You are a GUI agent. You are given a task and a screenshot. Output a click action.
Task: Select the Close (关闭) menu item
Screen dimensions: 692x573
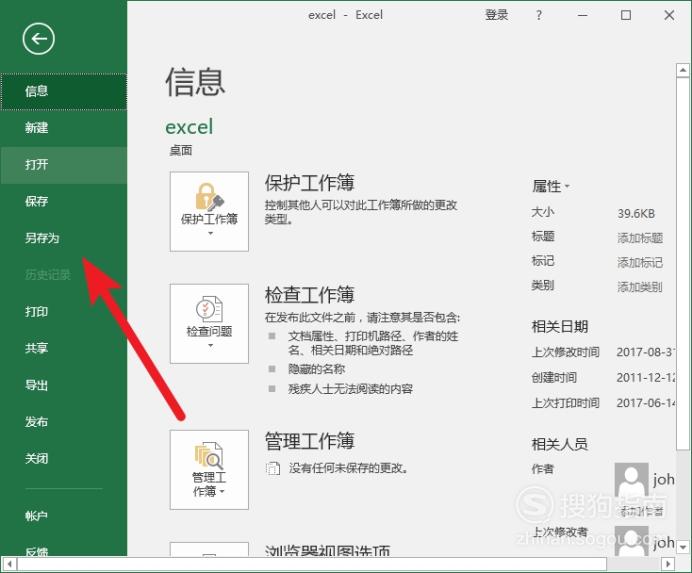coord(64,459)
